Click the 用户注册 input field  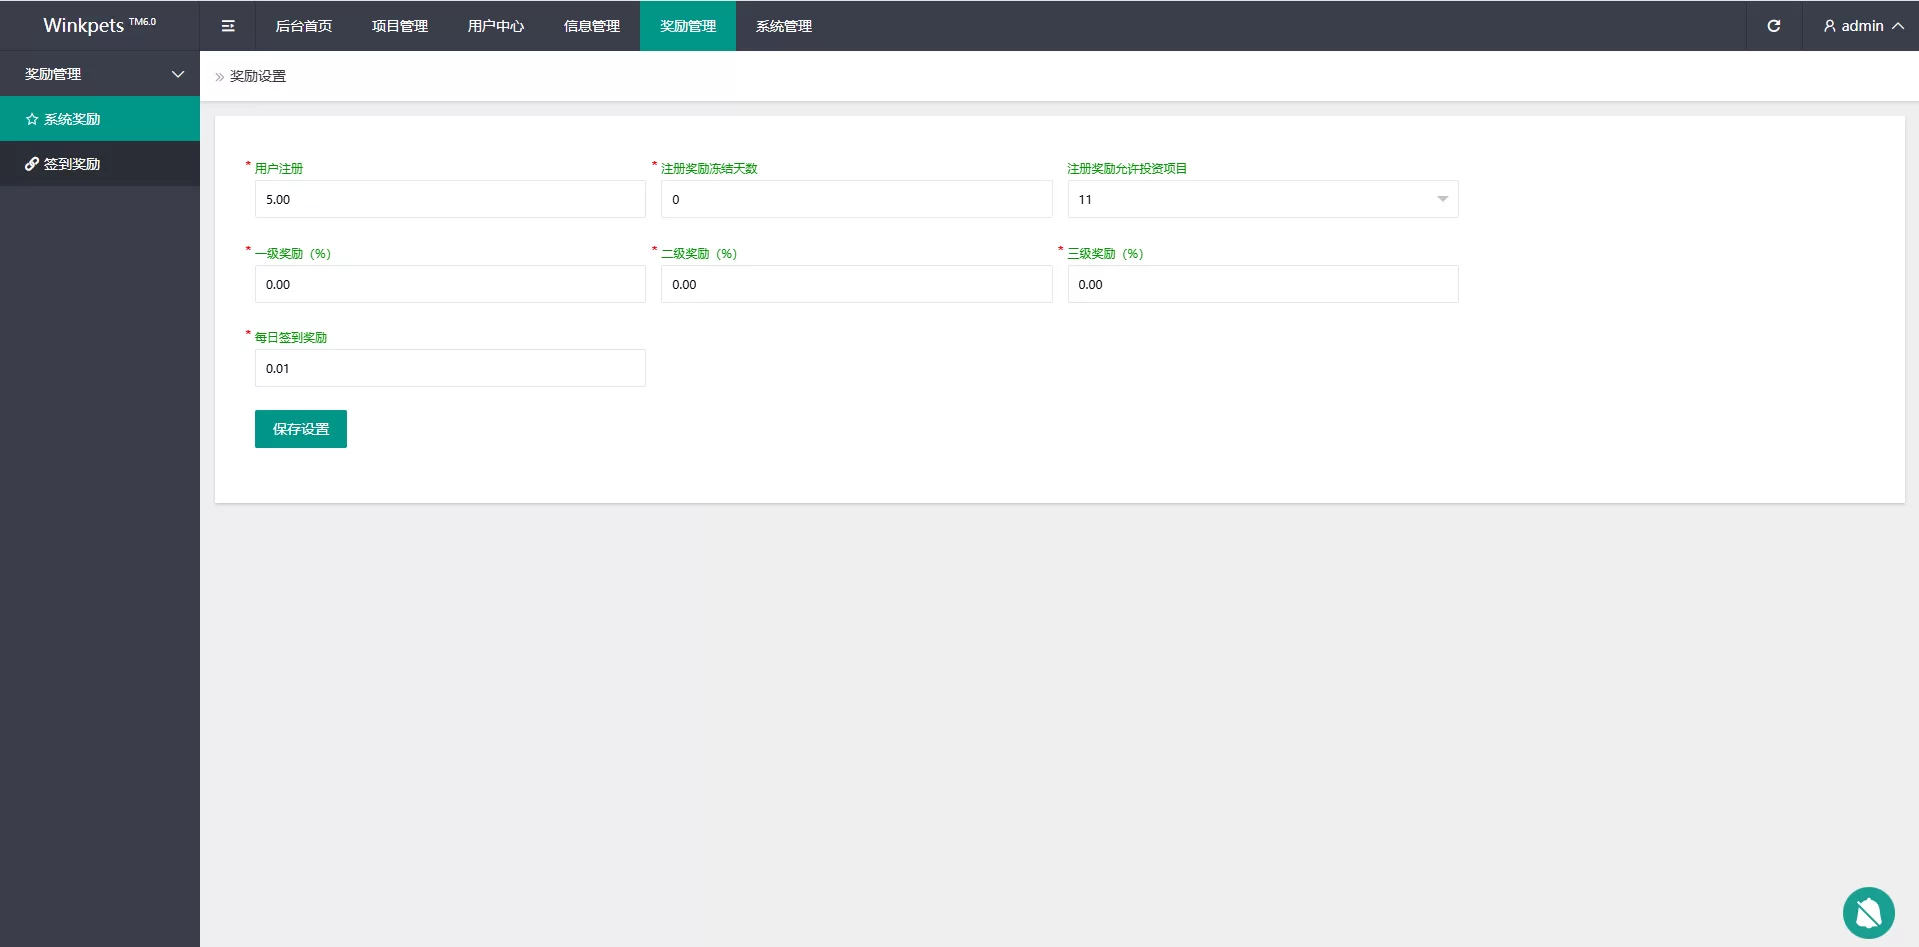click(x=450, y=199)
